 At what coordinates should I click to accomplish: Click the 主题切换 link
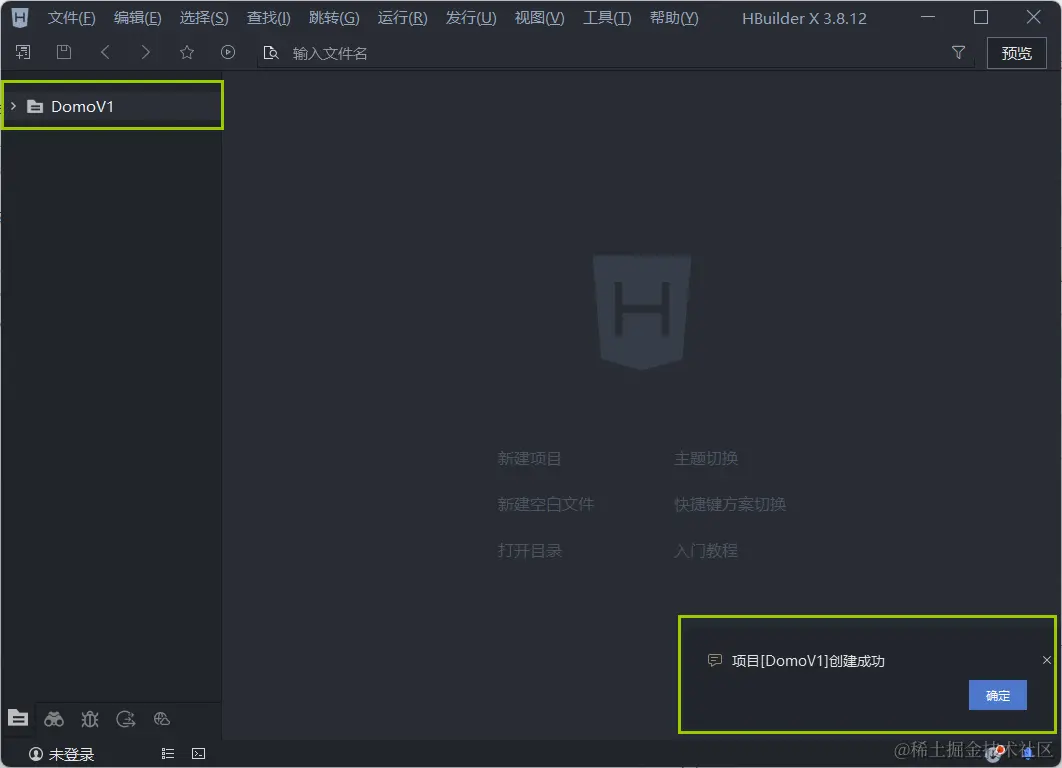coord(706,458)
